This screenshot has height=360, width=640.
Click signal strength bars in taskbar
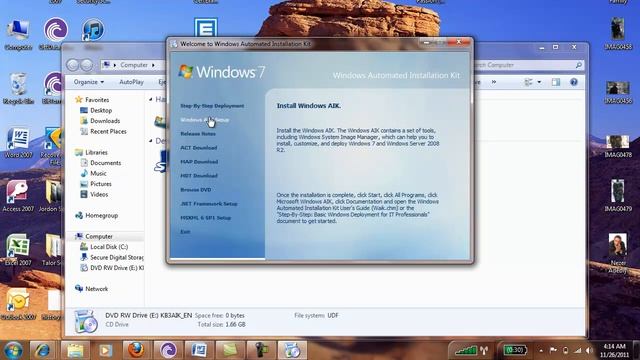pyautogui.click(x=466, y=350)
